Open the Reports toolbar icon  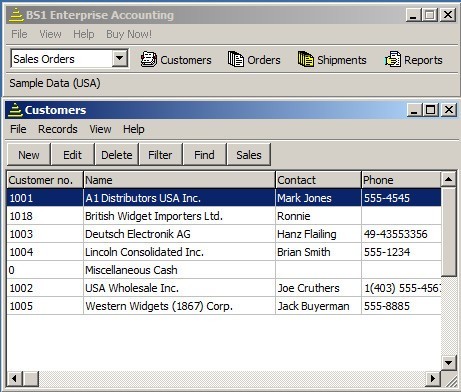[413, 60]
